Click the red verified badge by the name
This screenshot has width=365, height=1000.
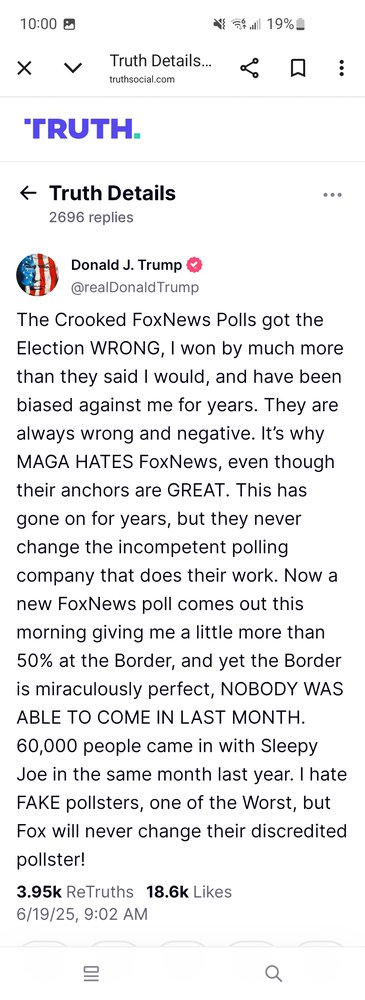click(194, 265)
